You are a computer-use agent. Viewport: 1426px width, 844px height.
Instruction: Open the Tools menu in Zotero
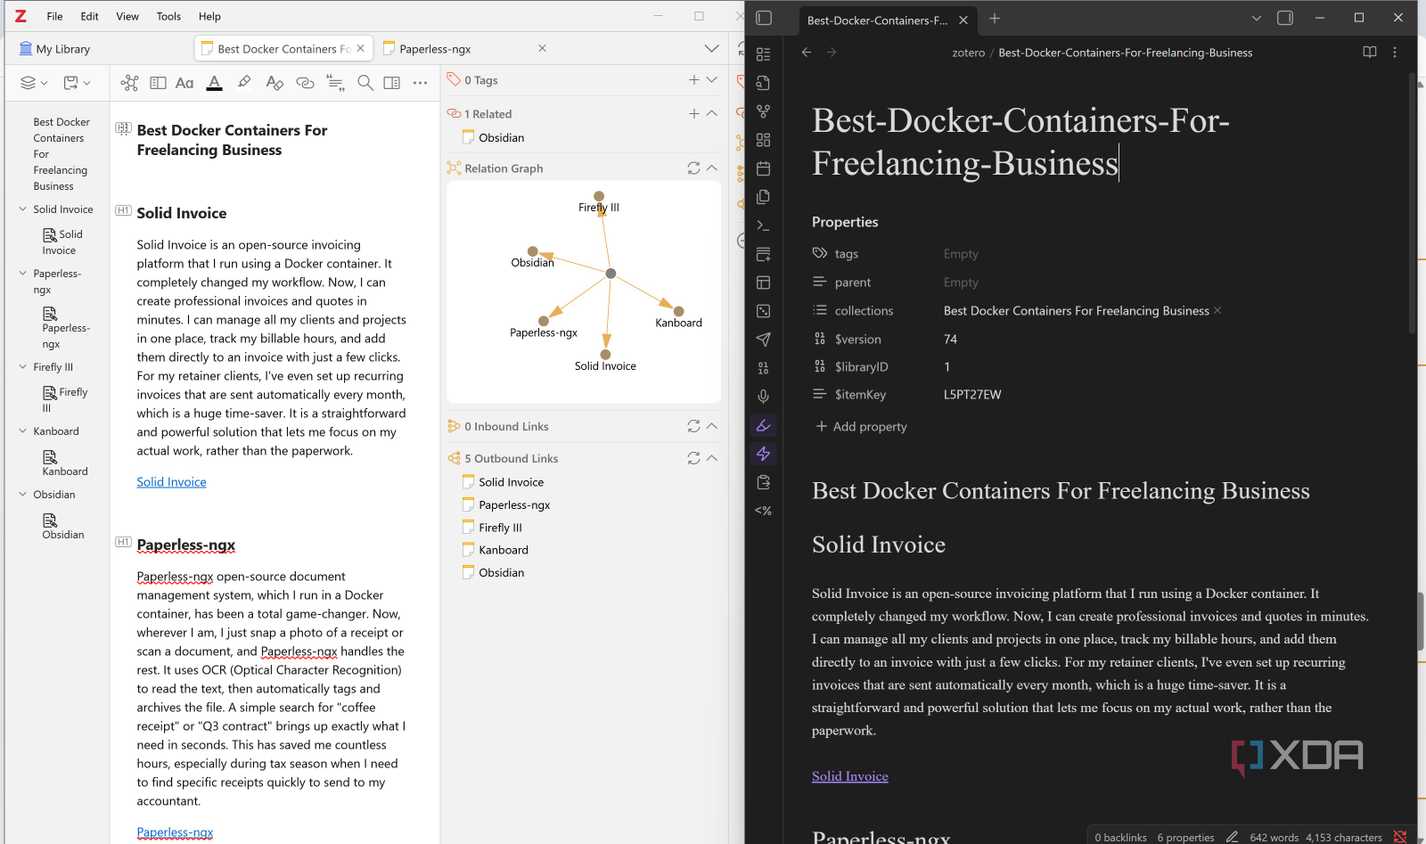(x=169, y=16)
